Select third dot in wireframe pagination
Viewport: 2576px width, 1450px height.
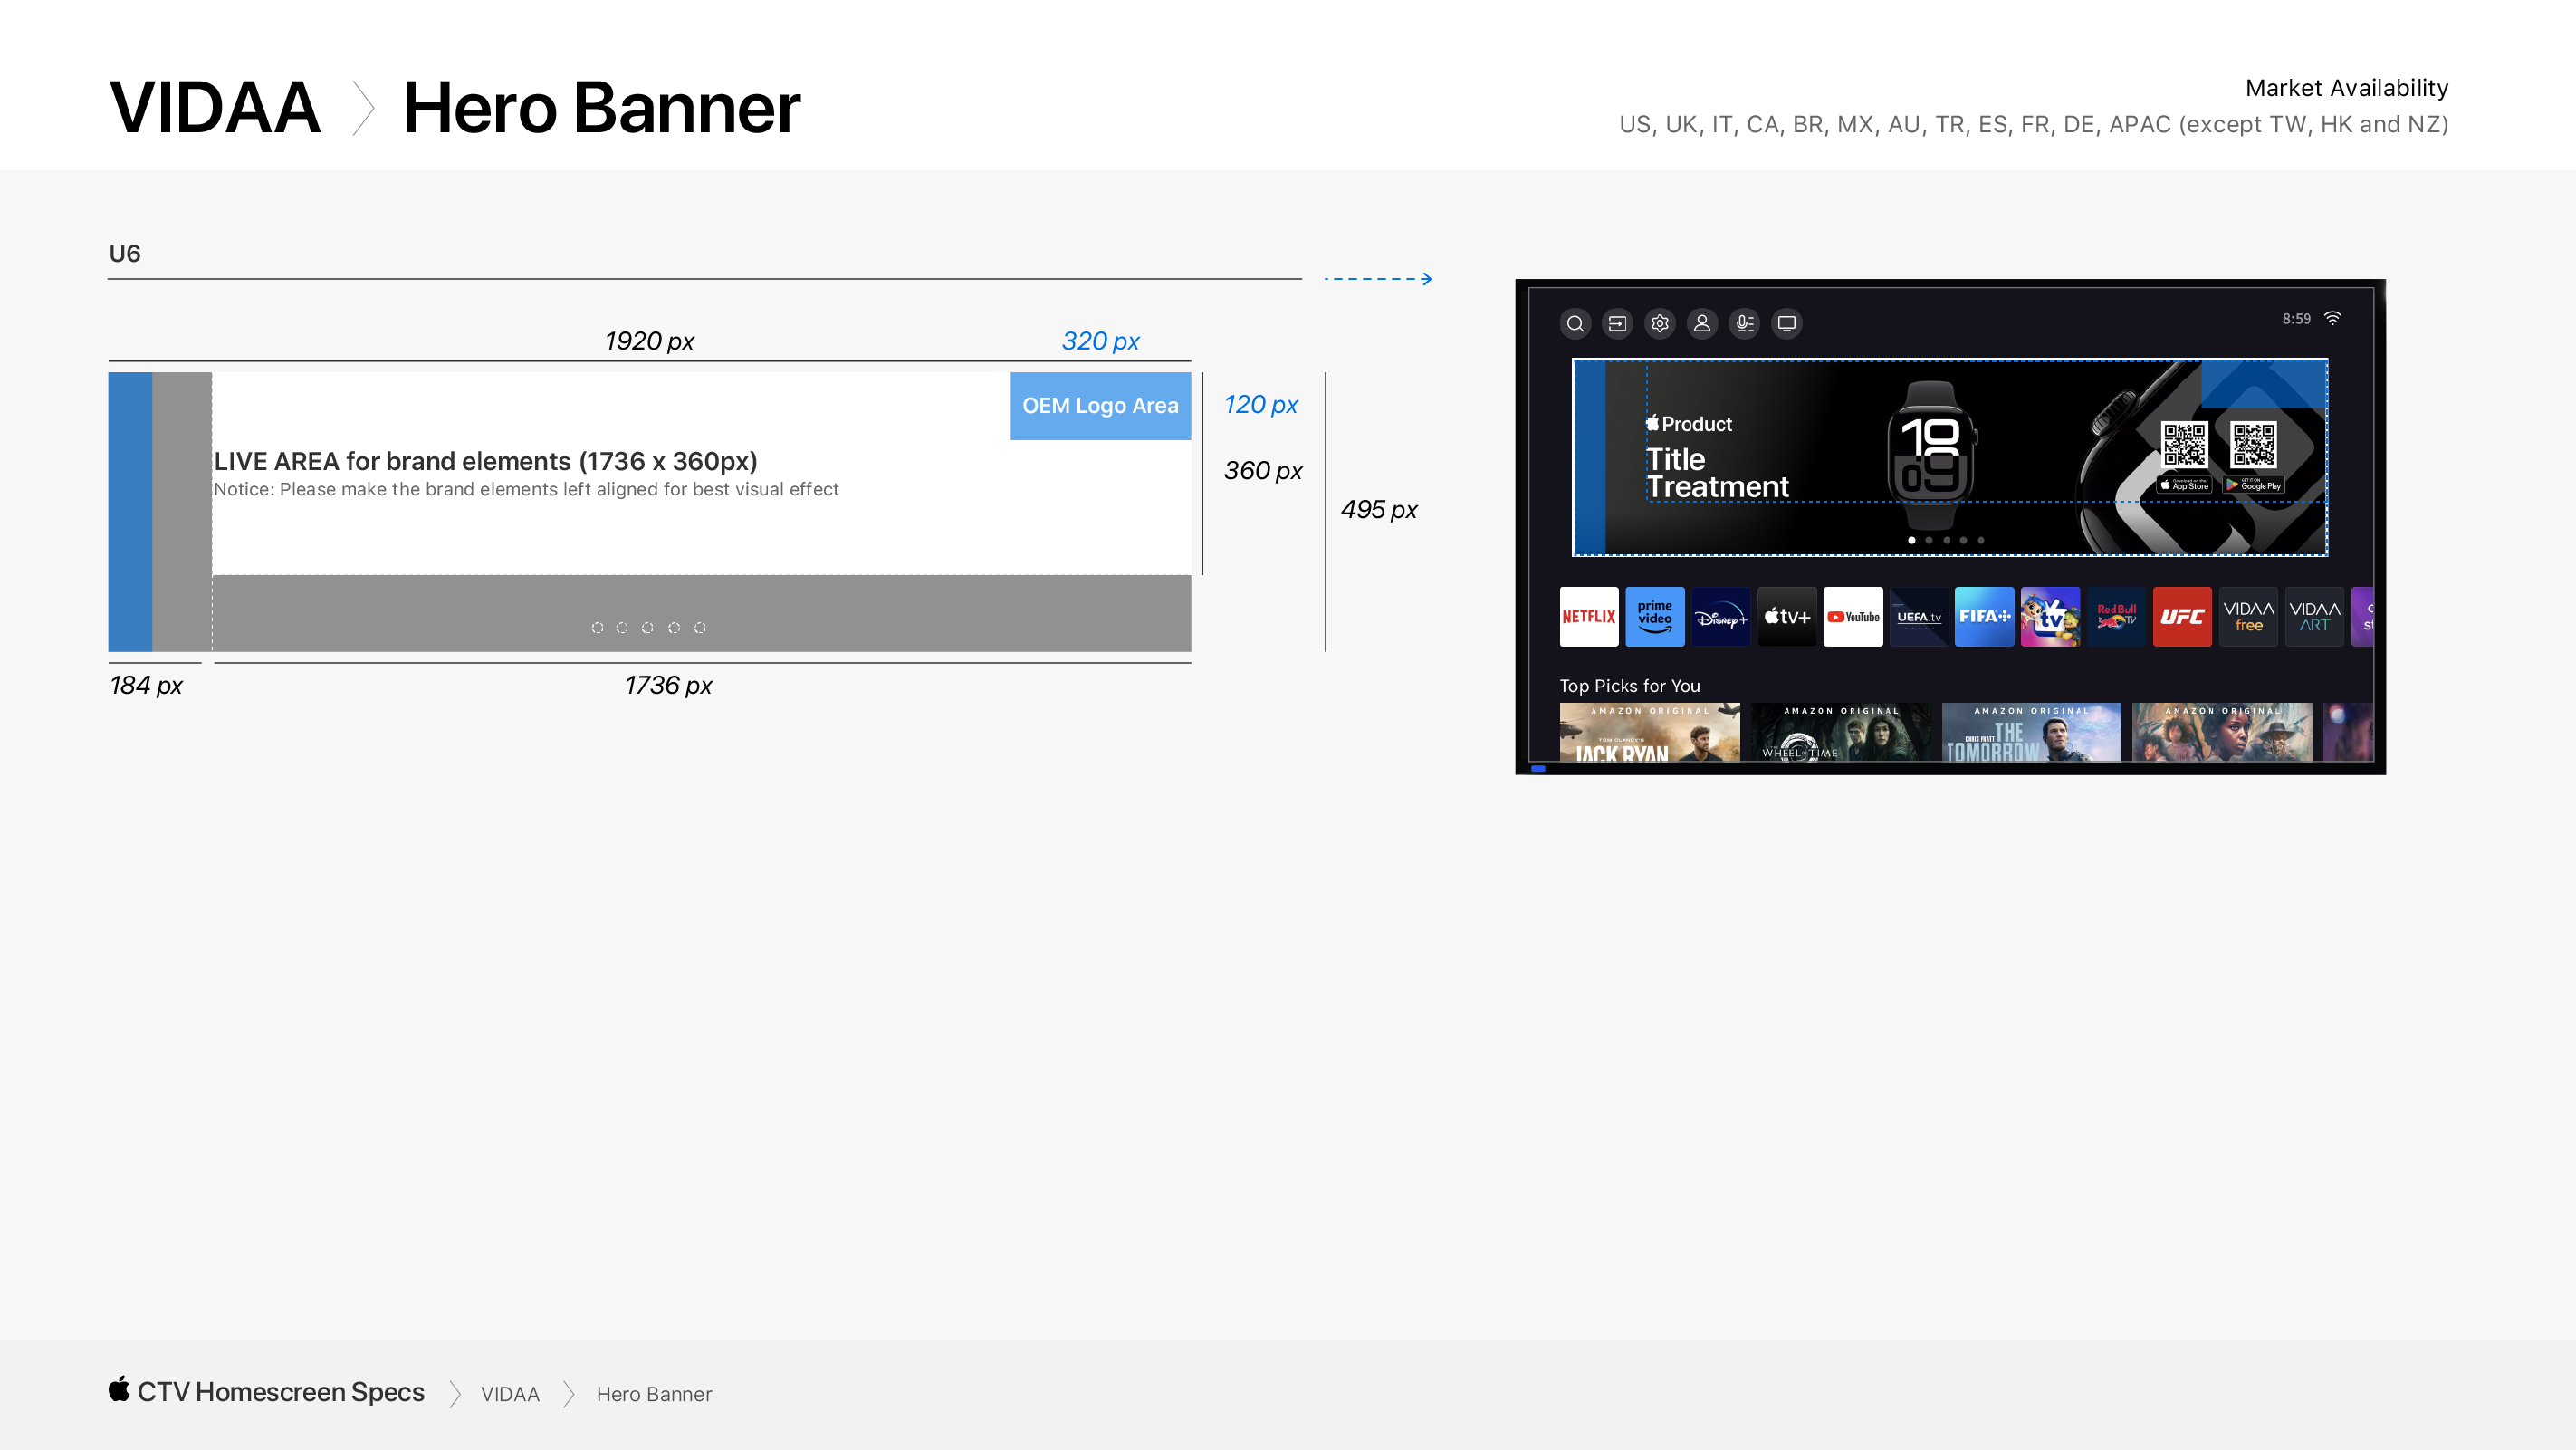[x=648, y=628]
